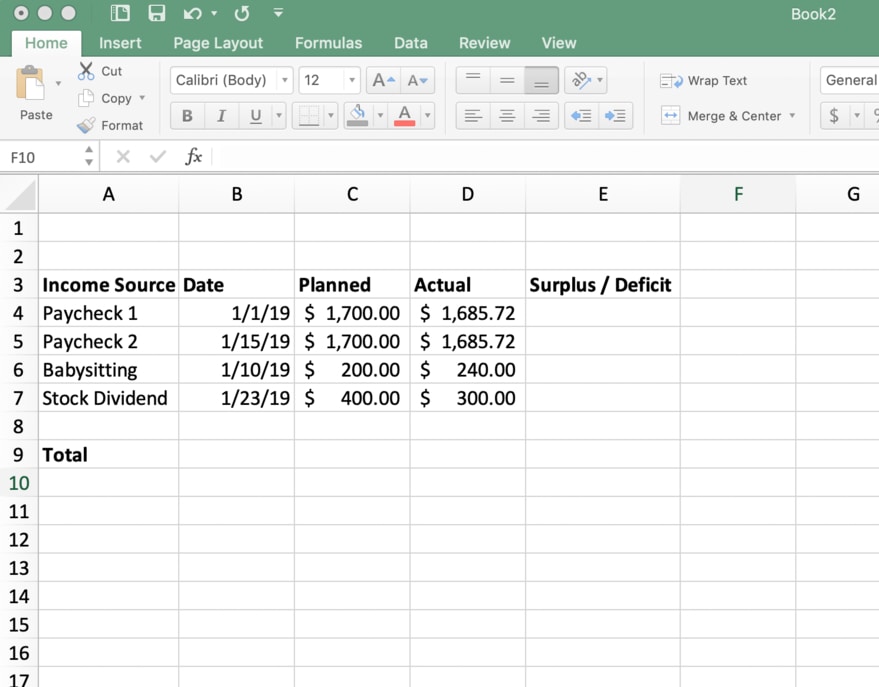The width and height of the screenshot is (879, 687).
Task: Click the Increase Indent icon
Action: 614,115
